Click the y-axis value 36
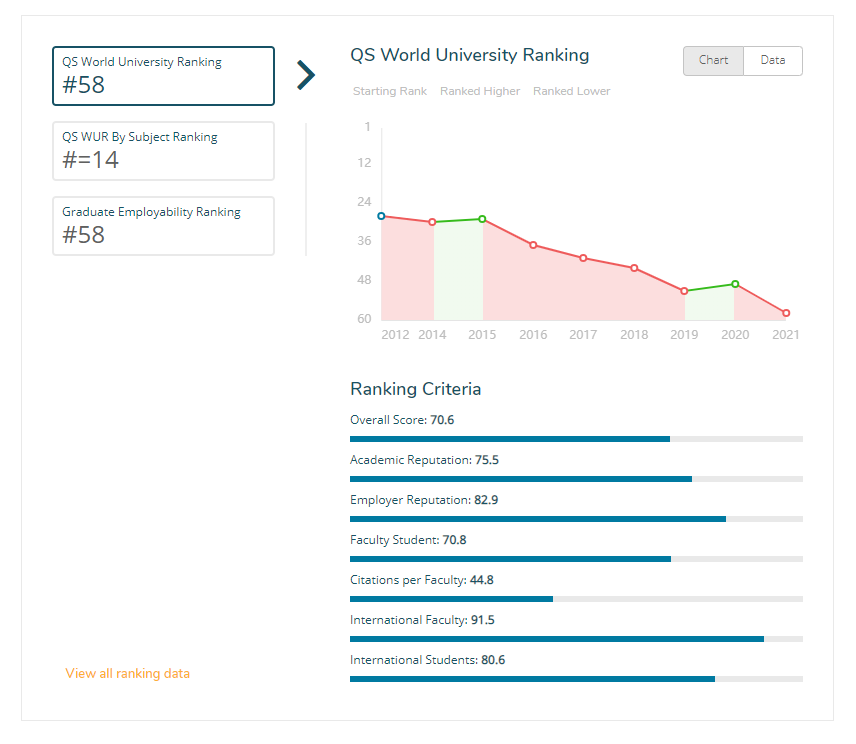Viewport: 856px width, 744px height. pyautogui.click(x=364, y=241)
